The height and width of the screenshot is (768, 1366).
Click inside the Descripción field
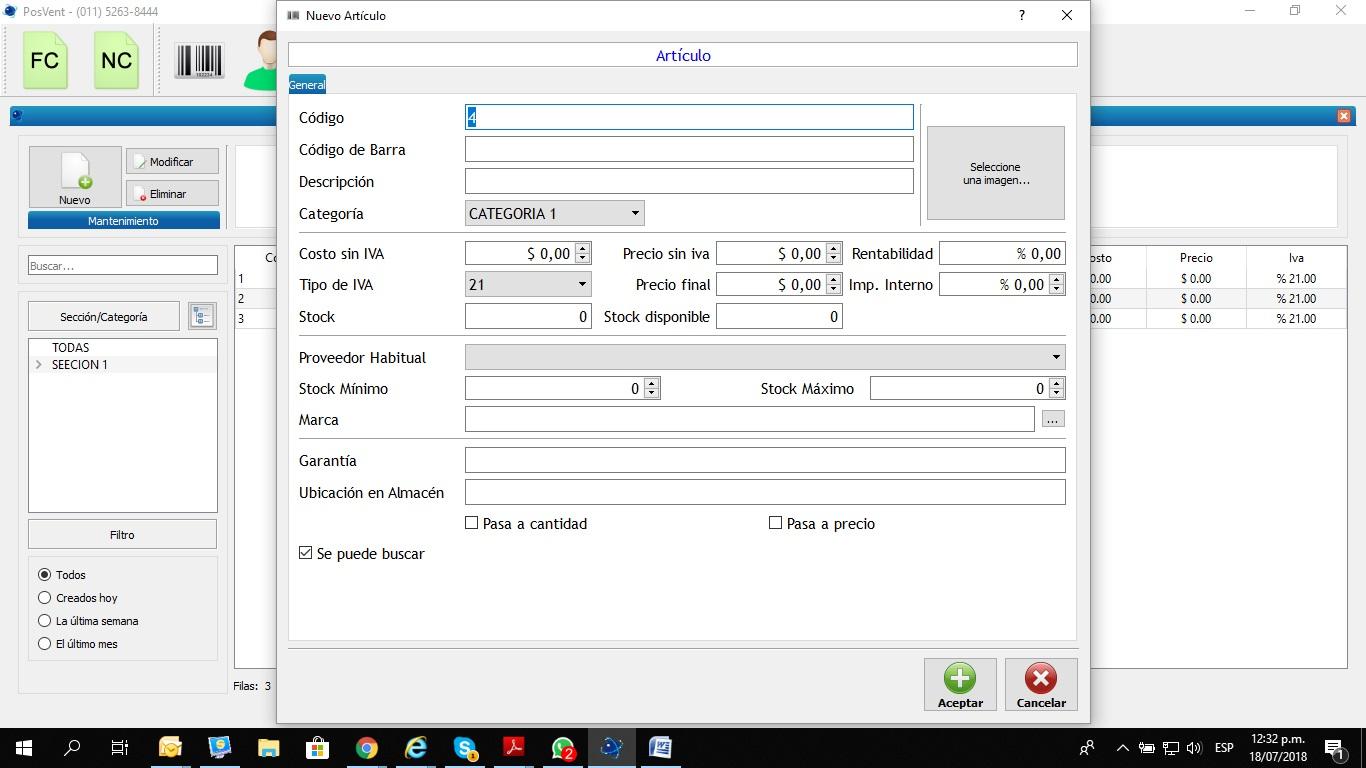click(688, 181)
